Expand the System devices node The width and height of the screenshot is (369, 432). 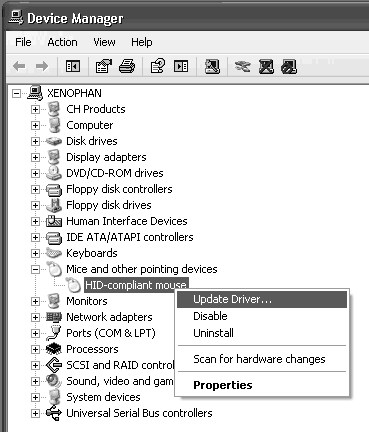(35, 397)
